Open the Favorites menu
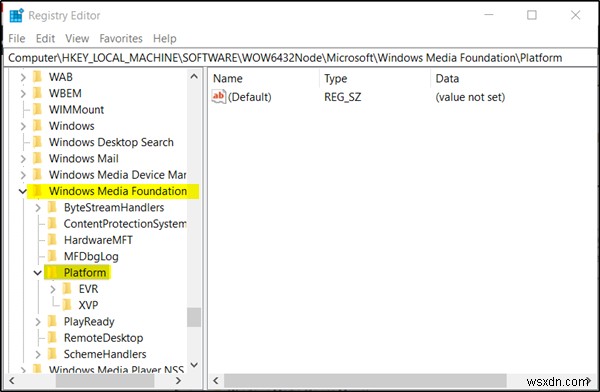Screen dimensions: 600x392 tap(121, 38)
